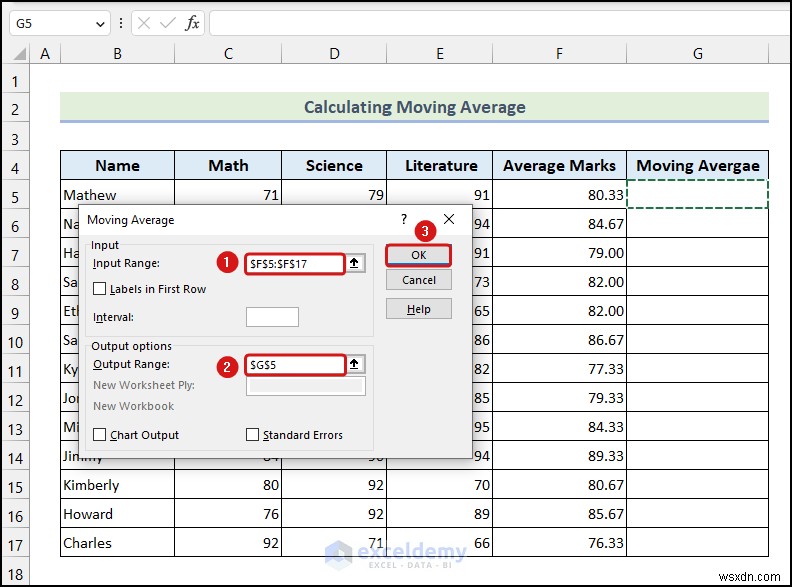Close the Moving Average dialog with X
This screenshot has height=587, width=792.
click(x=449, y=219)
